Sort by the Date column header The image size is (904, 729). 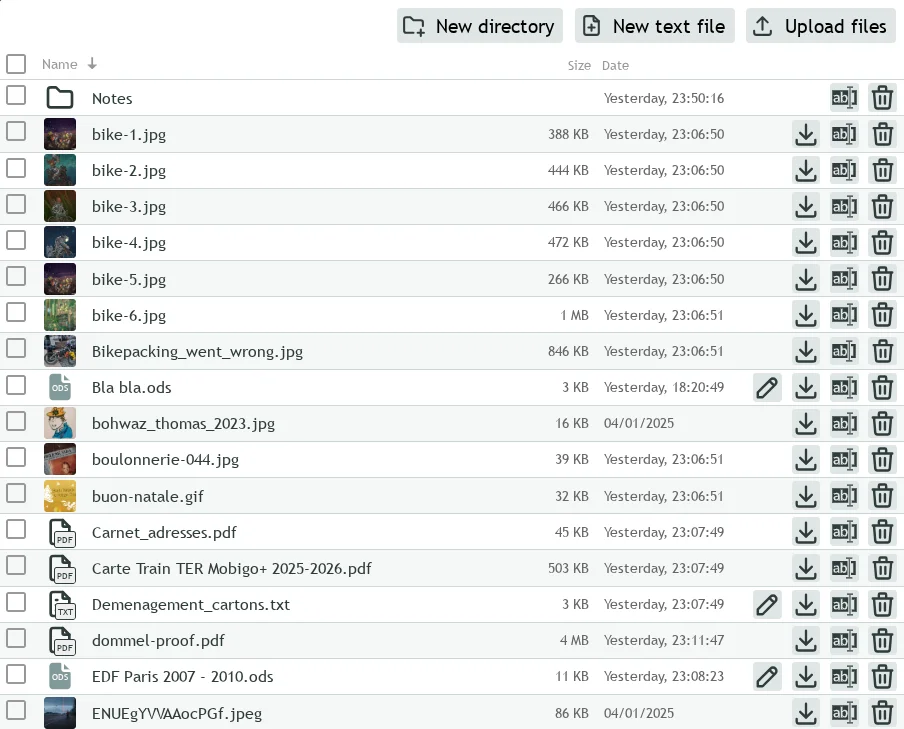pos(615,66)
